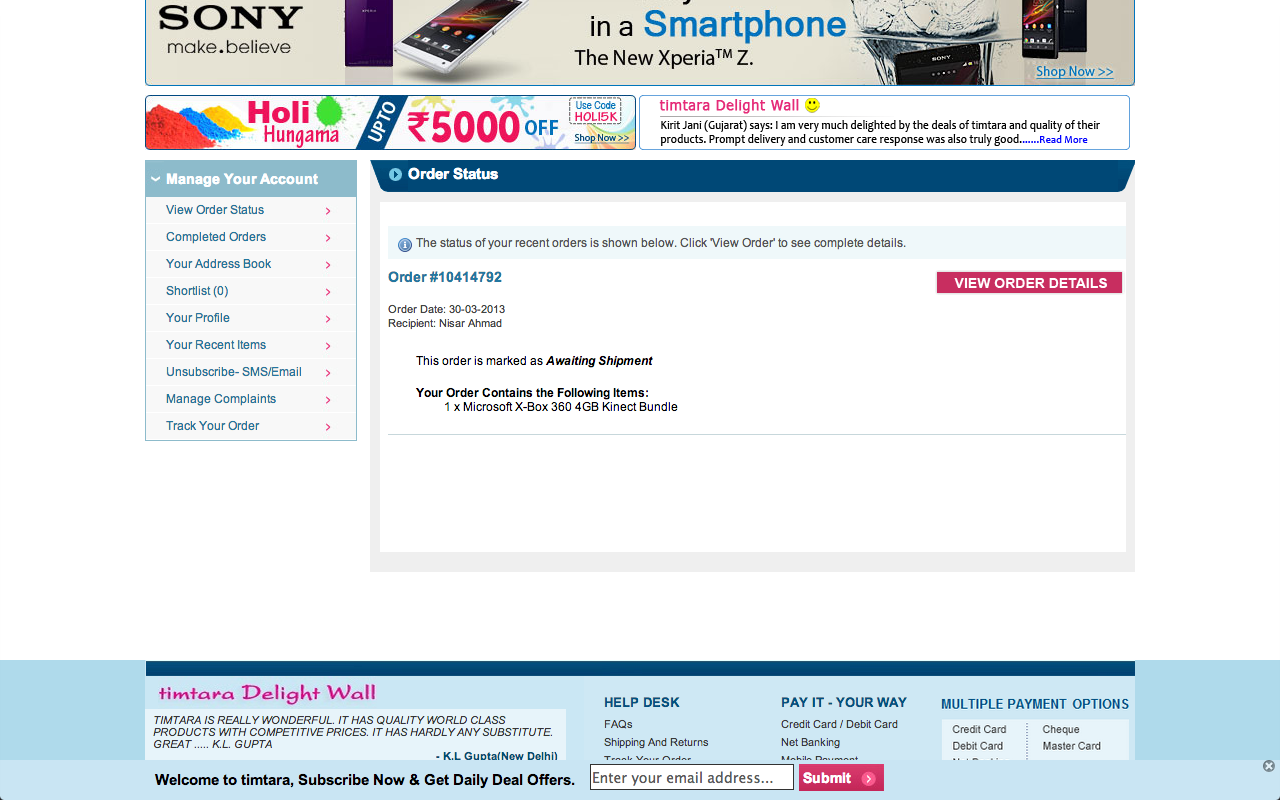
Task: Click the info icon in status notice
Action: (x=405, y=244)
